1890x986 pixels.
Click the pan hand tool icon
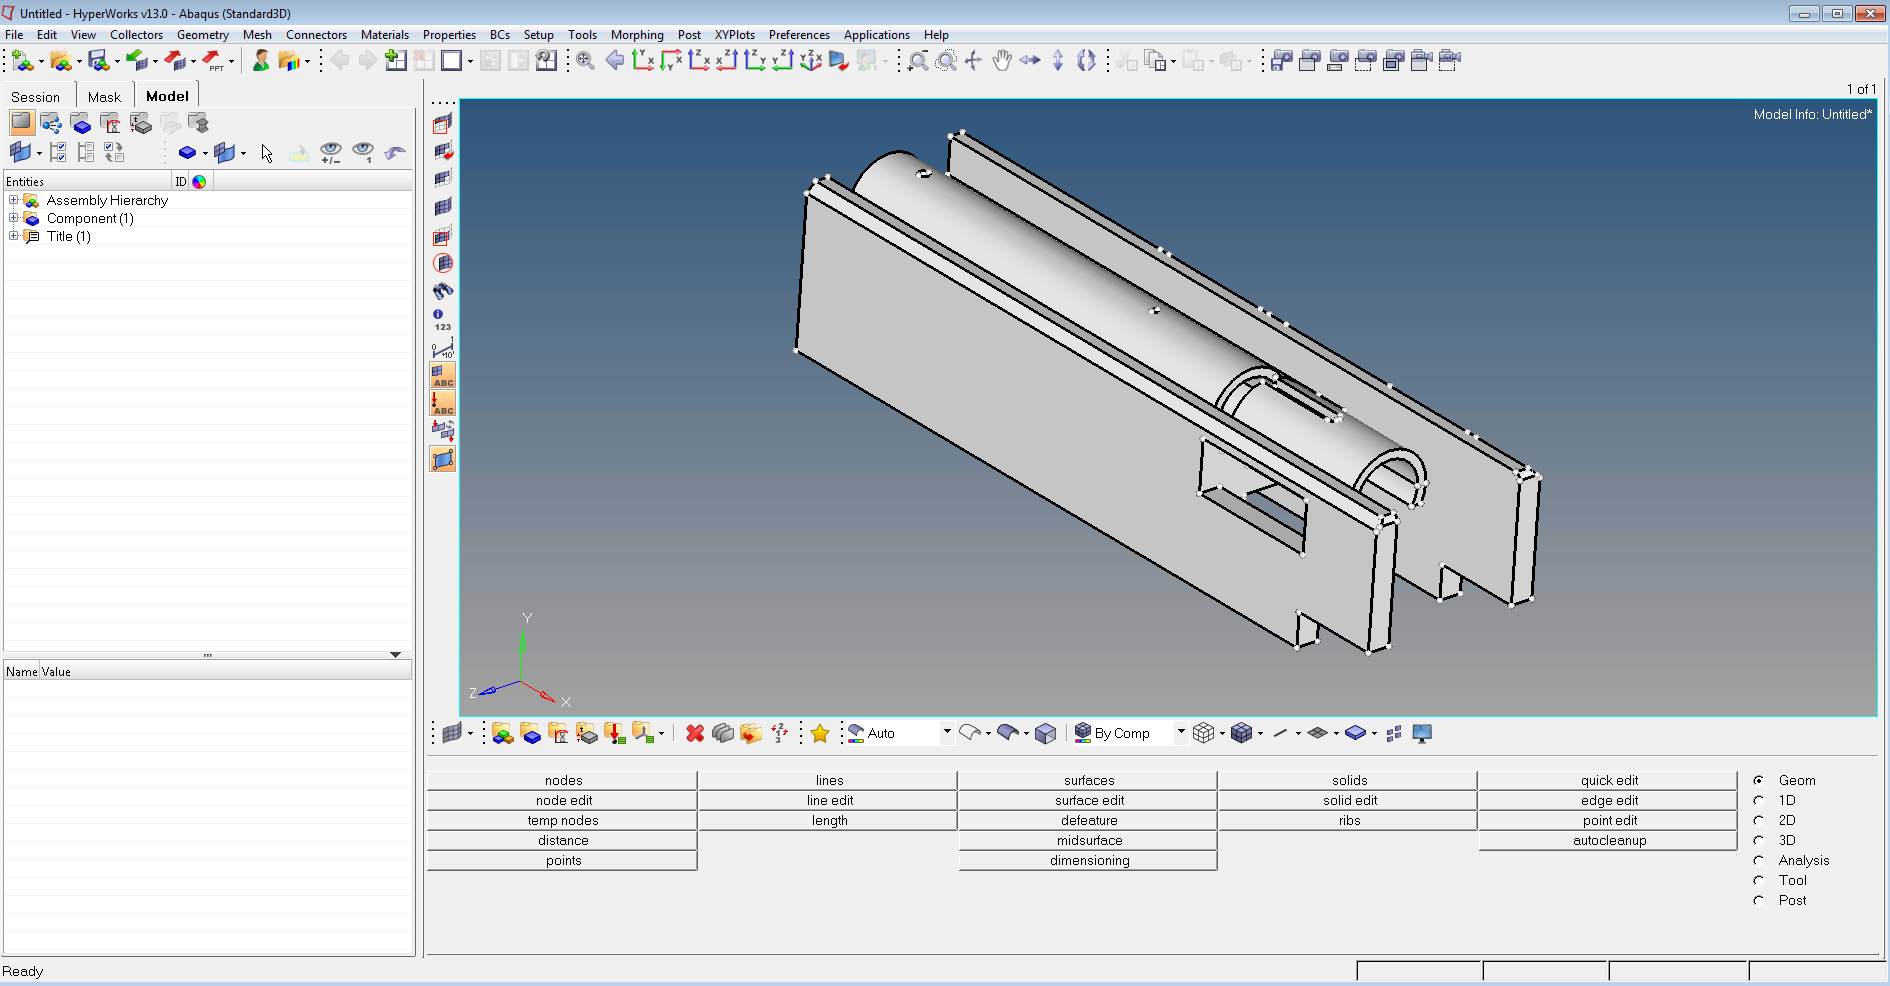(1001, 61)
